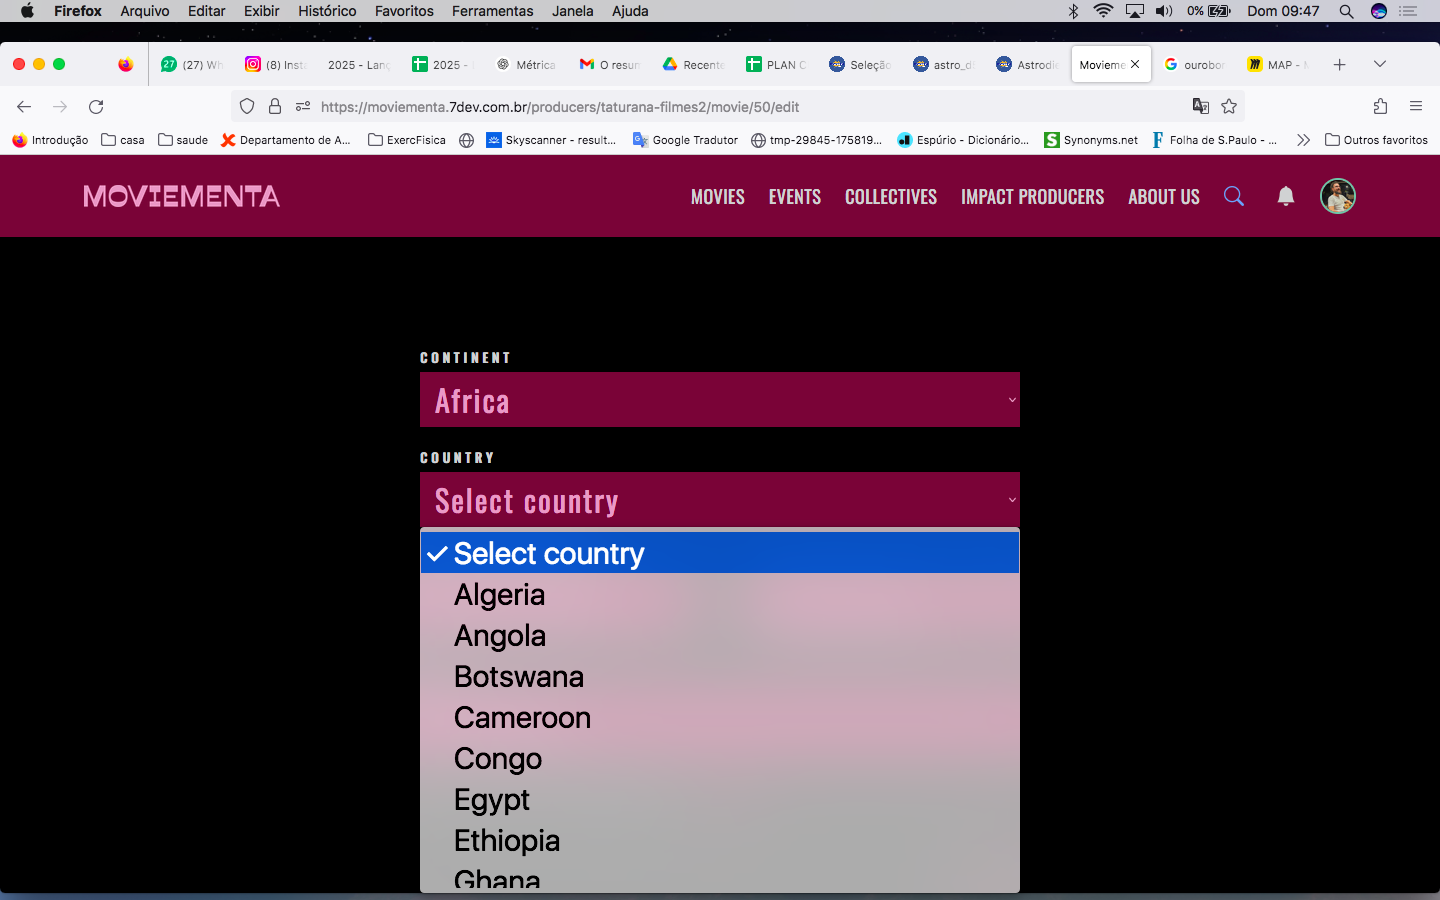Open the Movies navigation item
Viewport: 1440px width, 900px height.
tap(717, 197)
